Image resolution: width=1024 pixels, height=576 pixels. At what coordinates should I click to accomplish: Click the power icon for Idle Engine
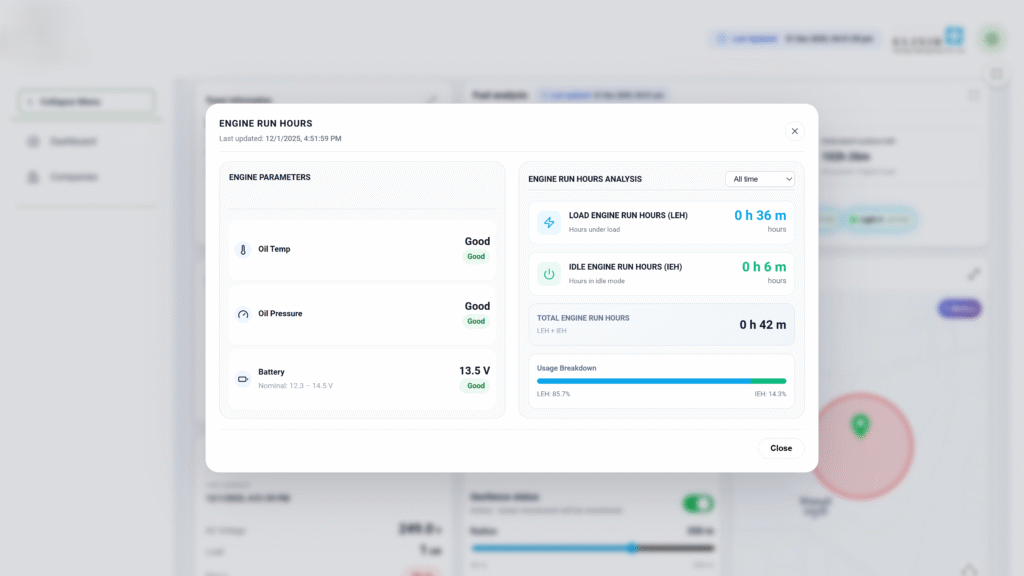tap(549, 274)
